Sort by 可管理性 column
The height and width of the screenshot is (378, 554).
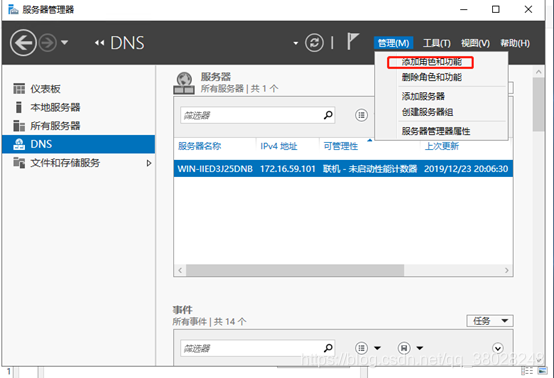point(341,146)
